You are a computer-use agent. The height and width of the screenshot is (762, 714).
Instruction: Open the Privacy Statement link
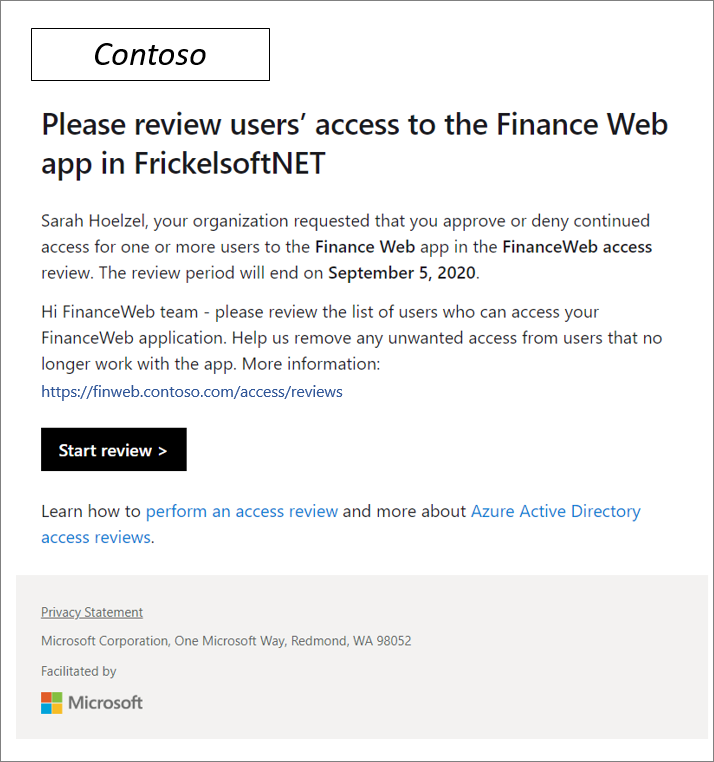coord(92,612)
